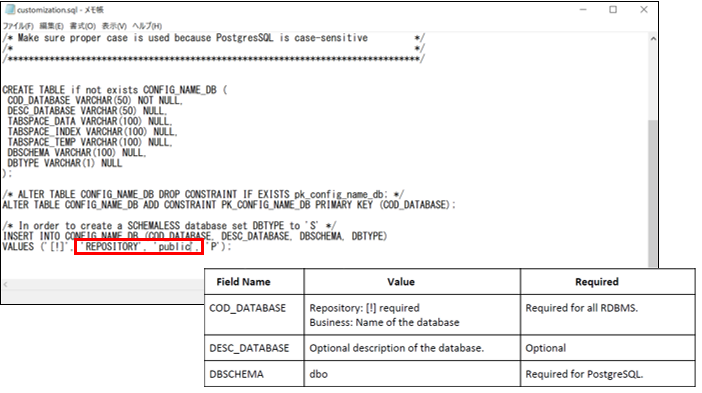
Task: Place cursor after 'public' in VALUES line
Action: 193,247
